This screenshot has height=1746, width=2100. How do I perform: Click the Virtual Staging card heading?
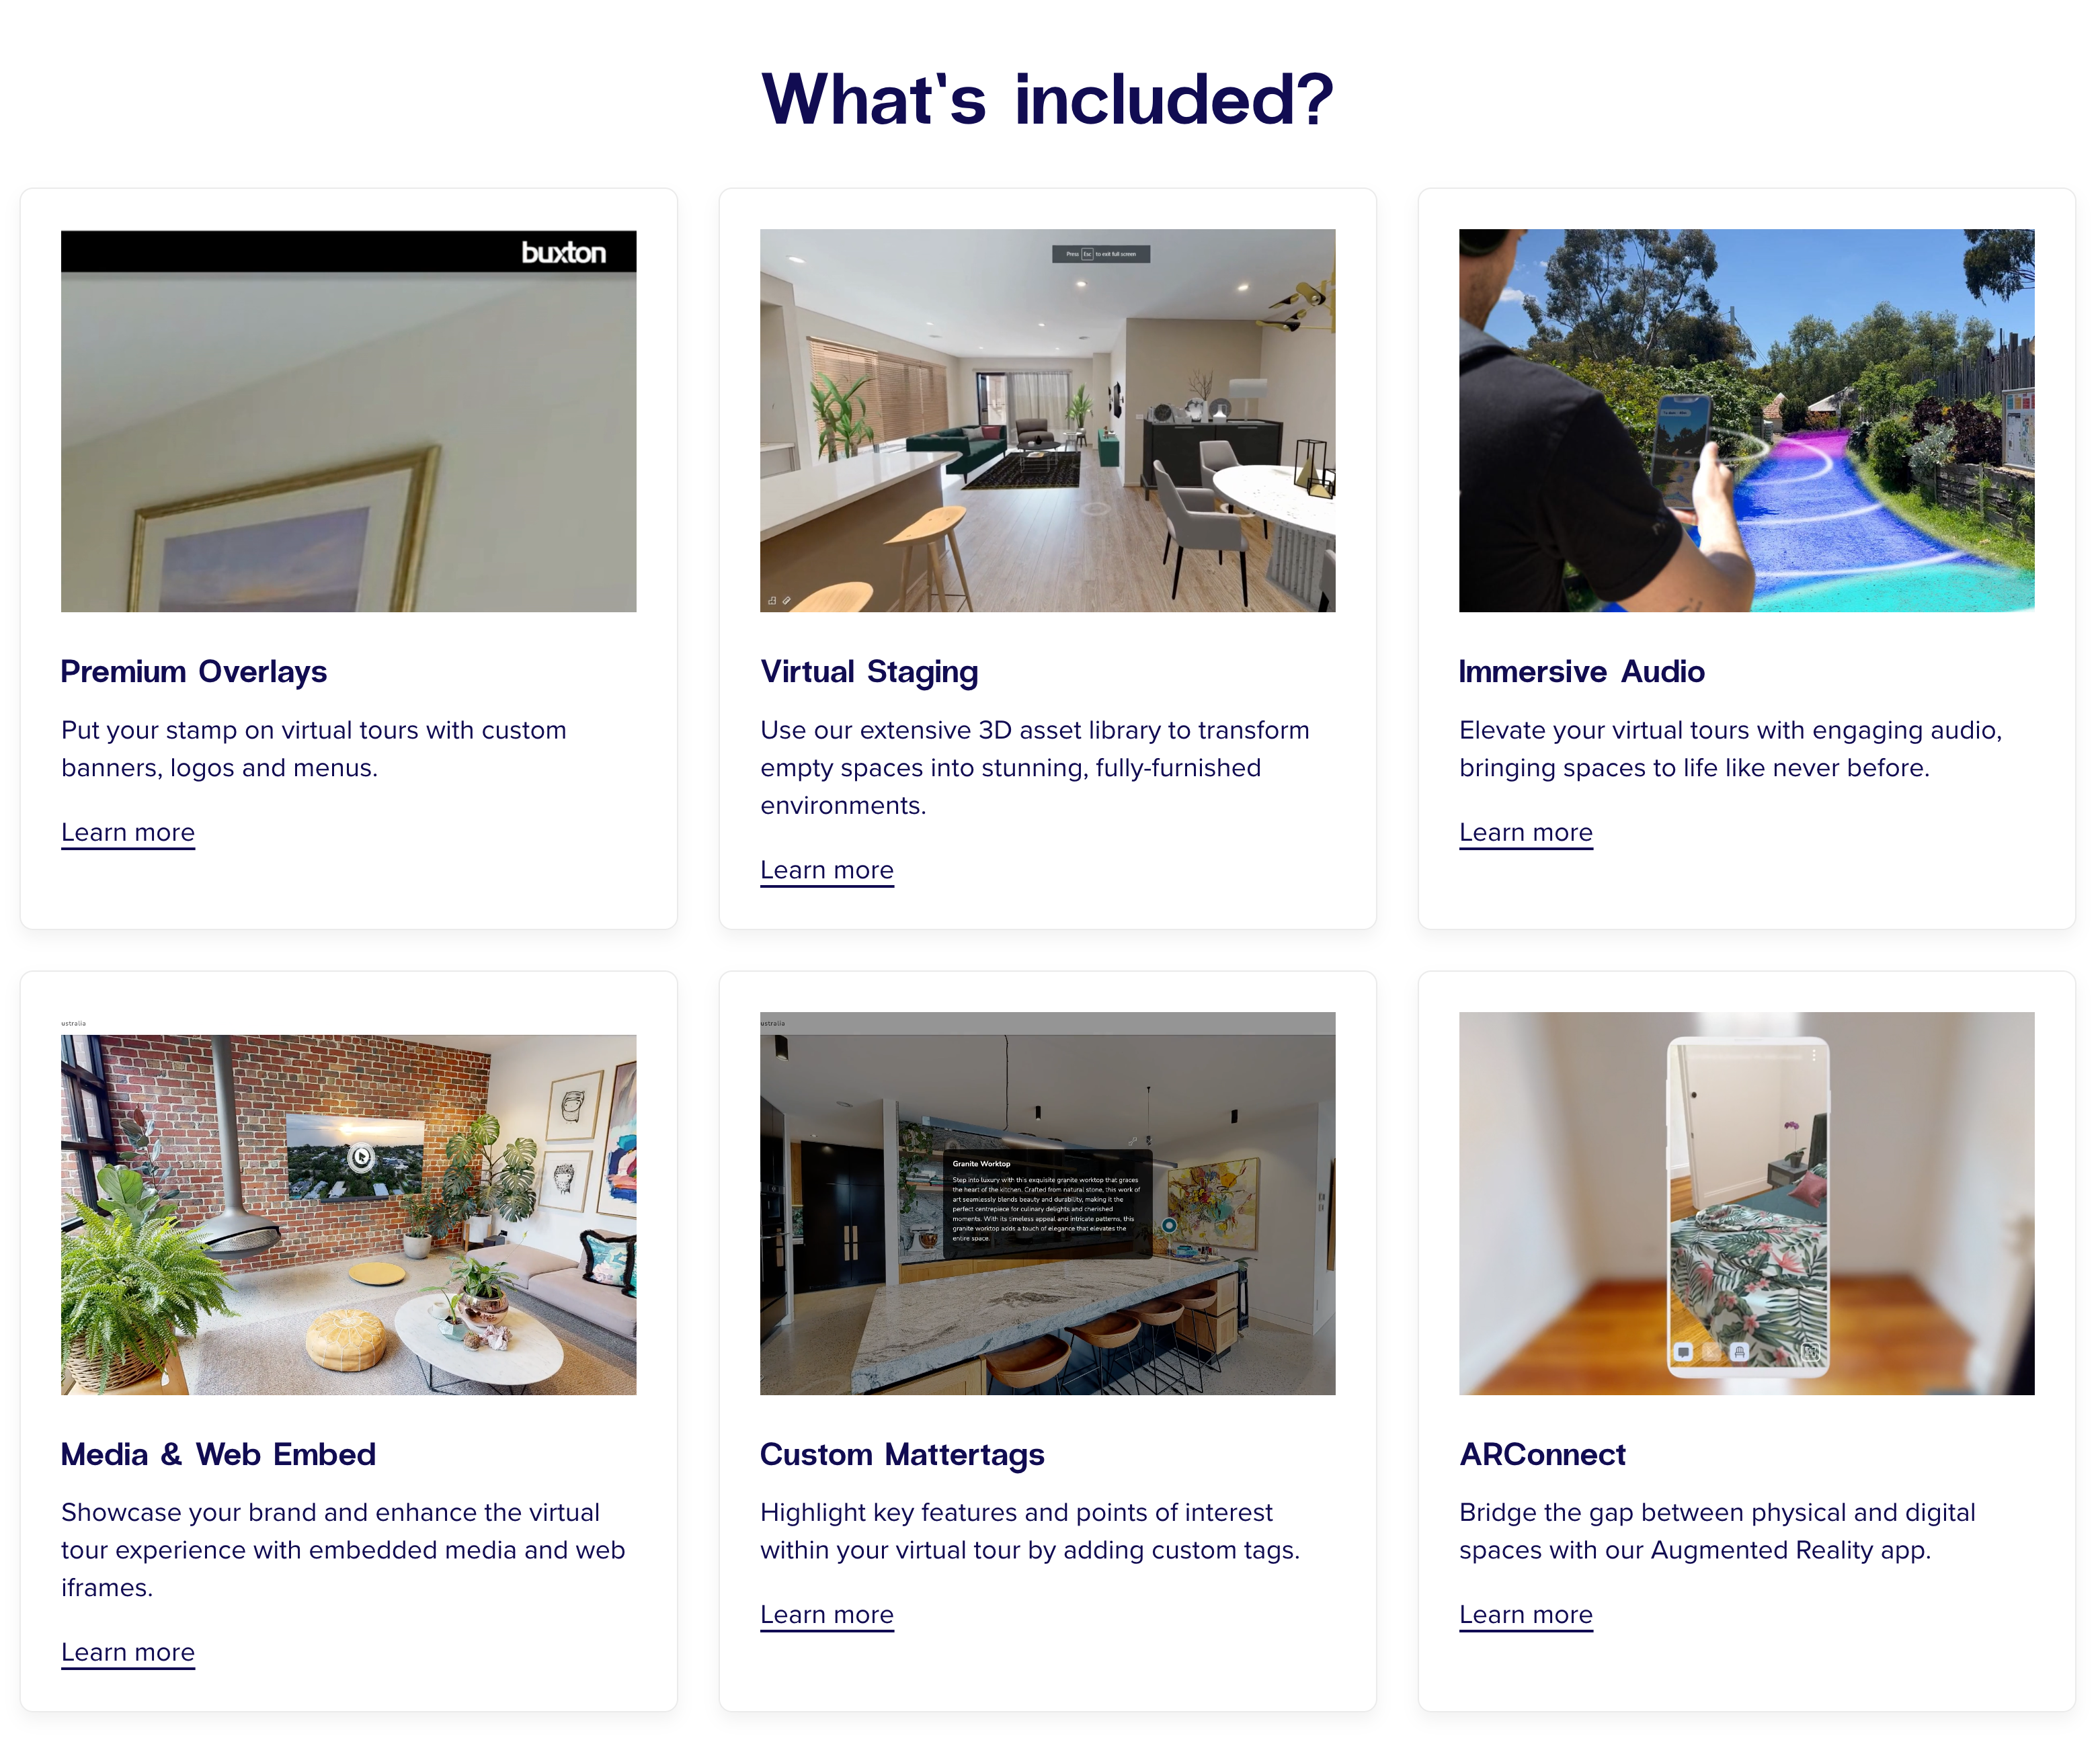pos(869,672)
